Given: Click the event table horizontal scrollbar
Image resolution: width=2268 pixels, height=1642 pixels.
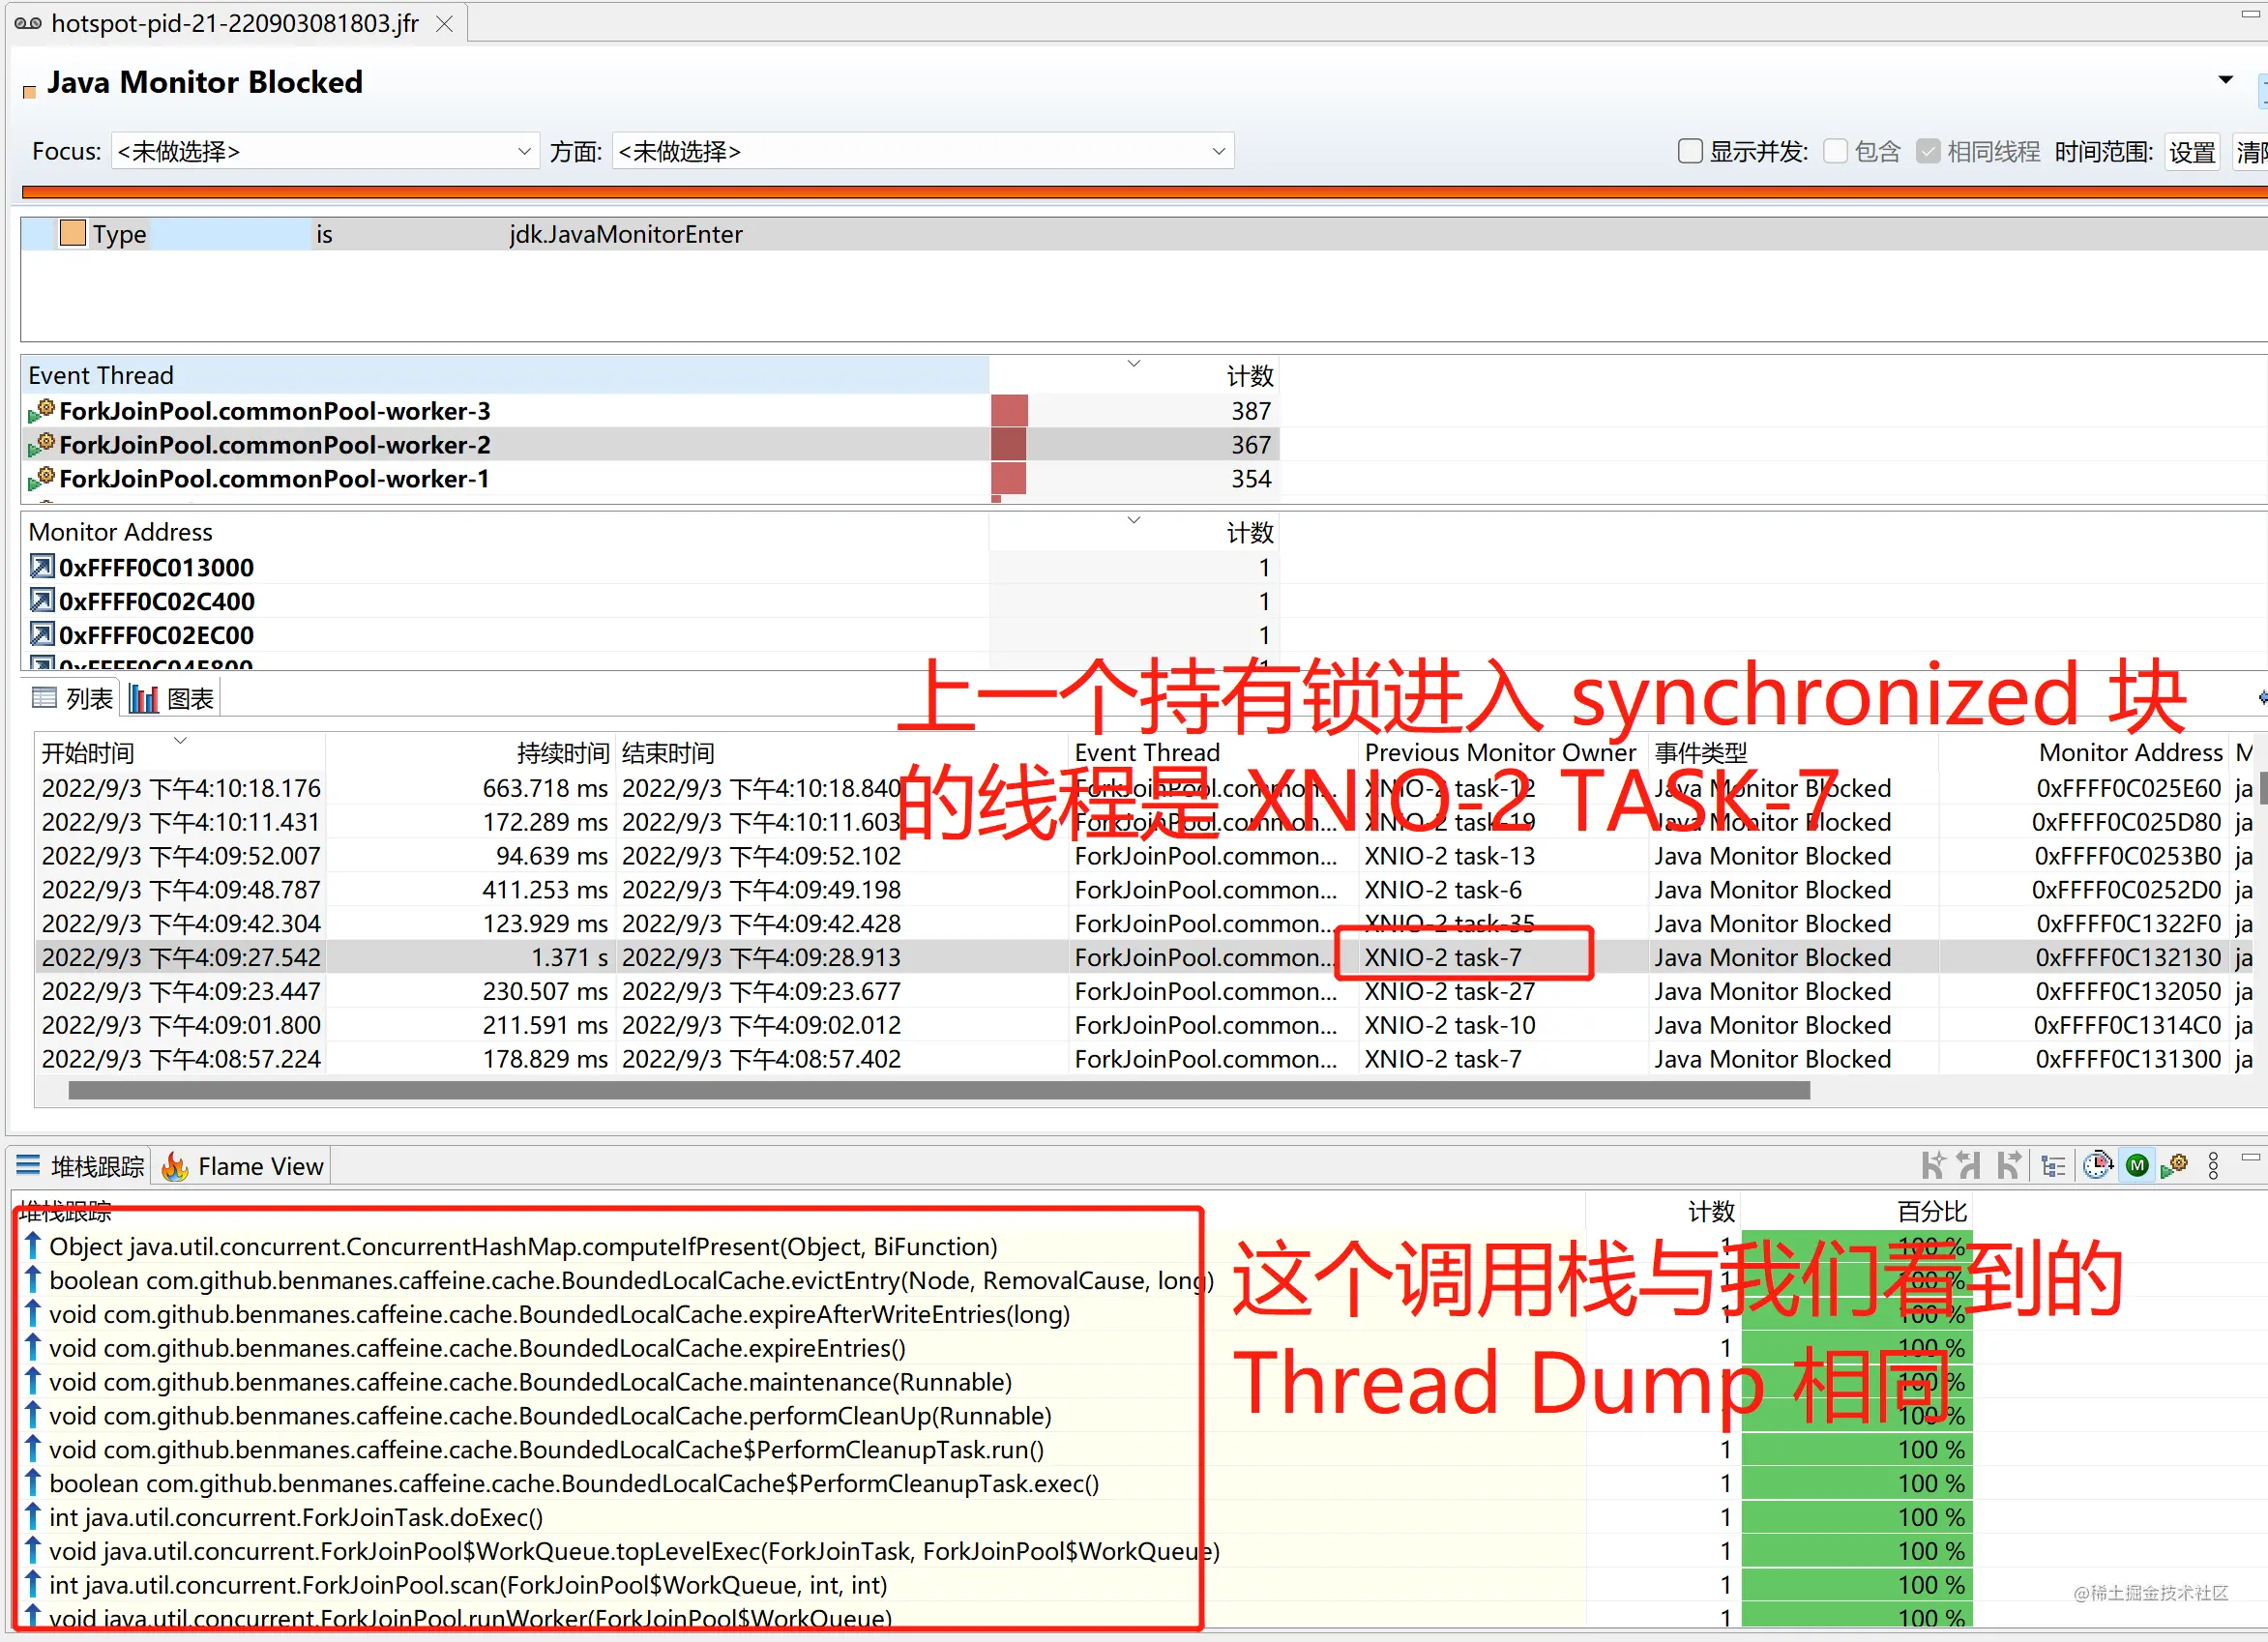Looking at the screenshot, I should point(938,1091).
